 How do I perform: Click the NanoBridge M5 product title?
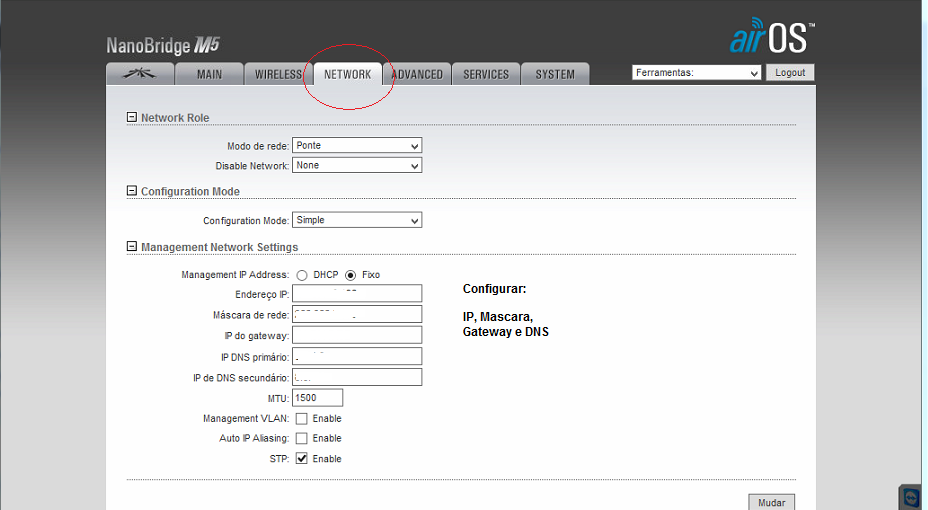tap(163, 46)
